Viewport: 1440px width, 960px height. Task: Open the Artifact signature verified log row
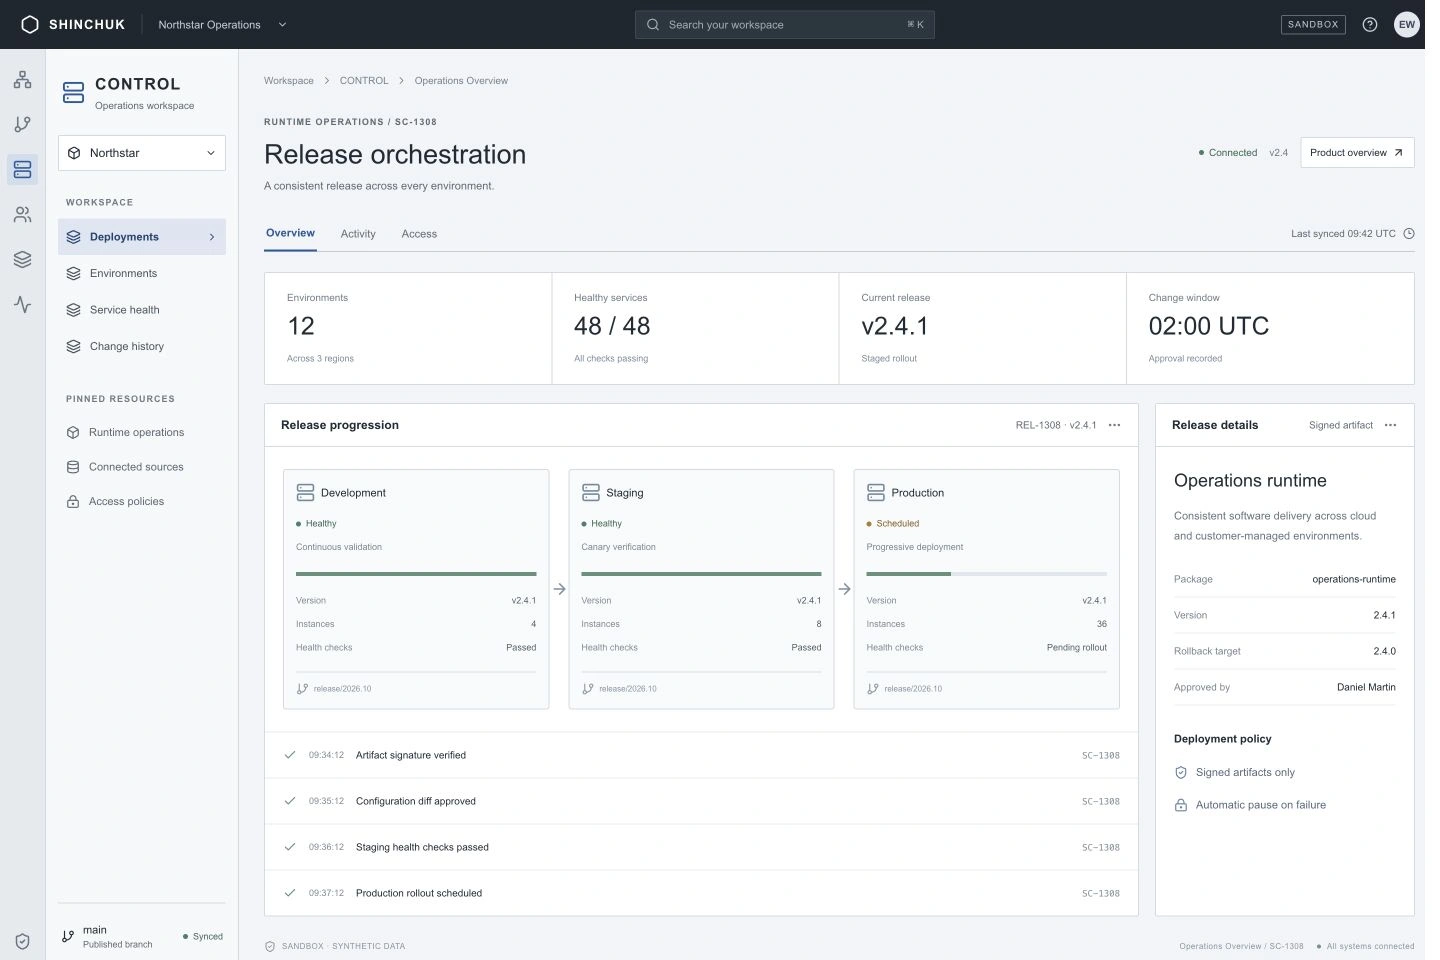[701, 756]
